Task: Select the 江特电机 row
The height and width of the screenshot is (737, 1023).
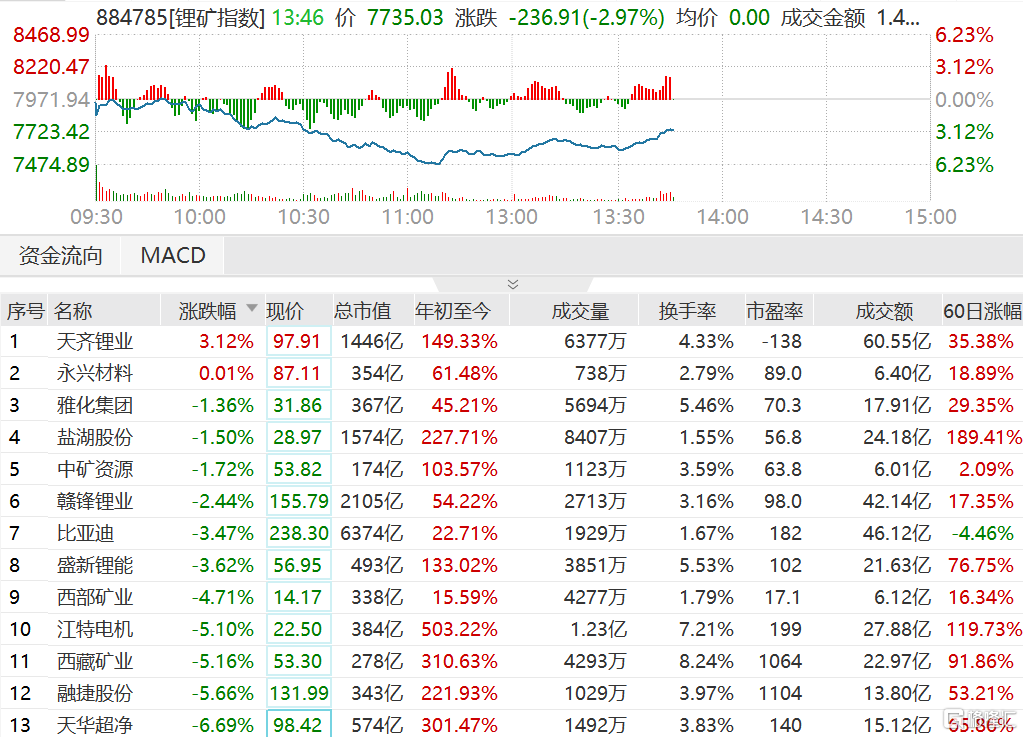Action: click(x=95, y=629)
